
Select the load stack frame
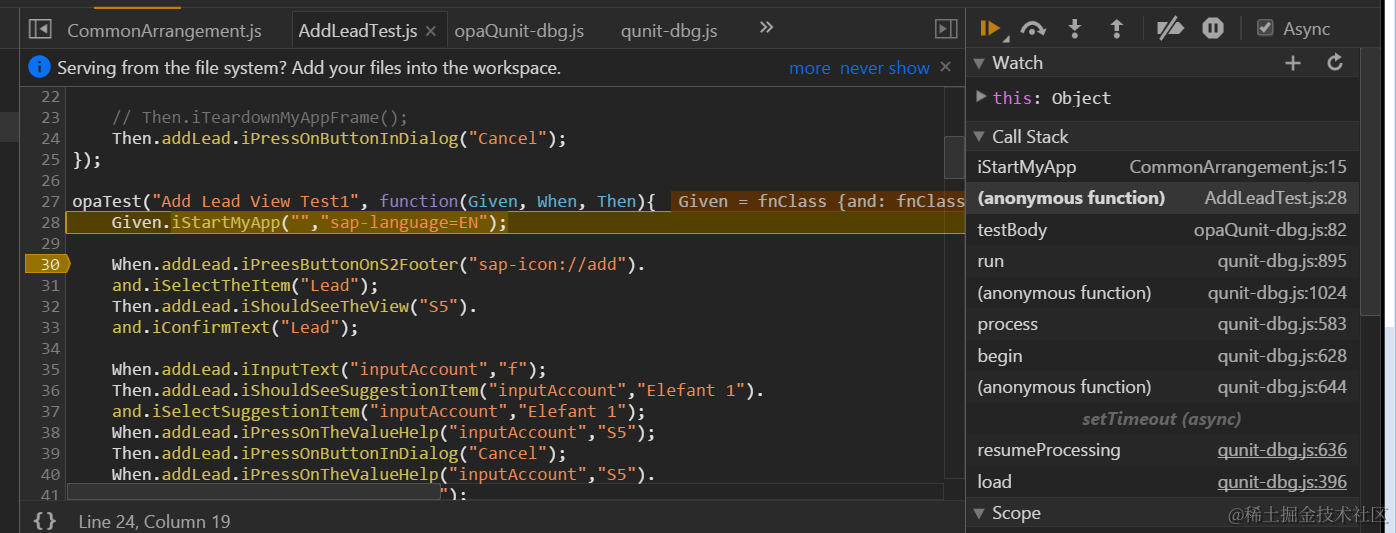pyautogui.click(x=1162, y=482)
